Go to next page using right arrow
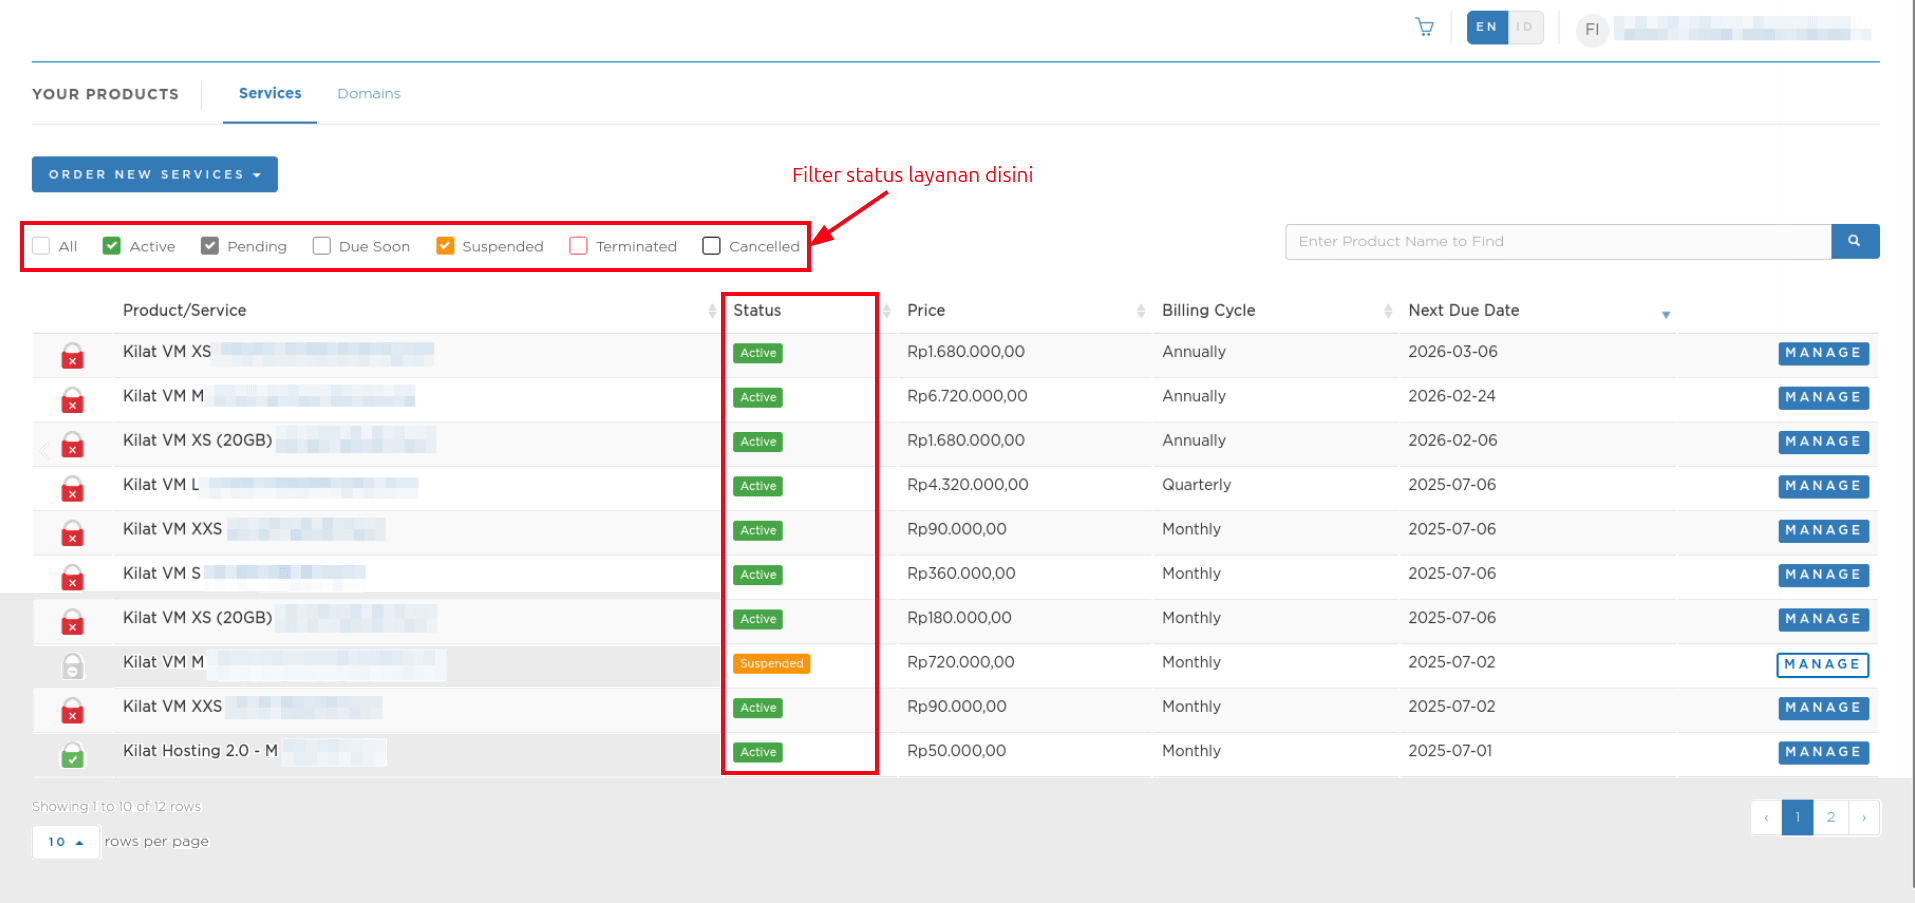 (1864, 817)
